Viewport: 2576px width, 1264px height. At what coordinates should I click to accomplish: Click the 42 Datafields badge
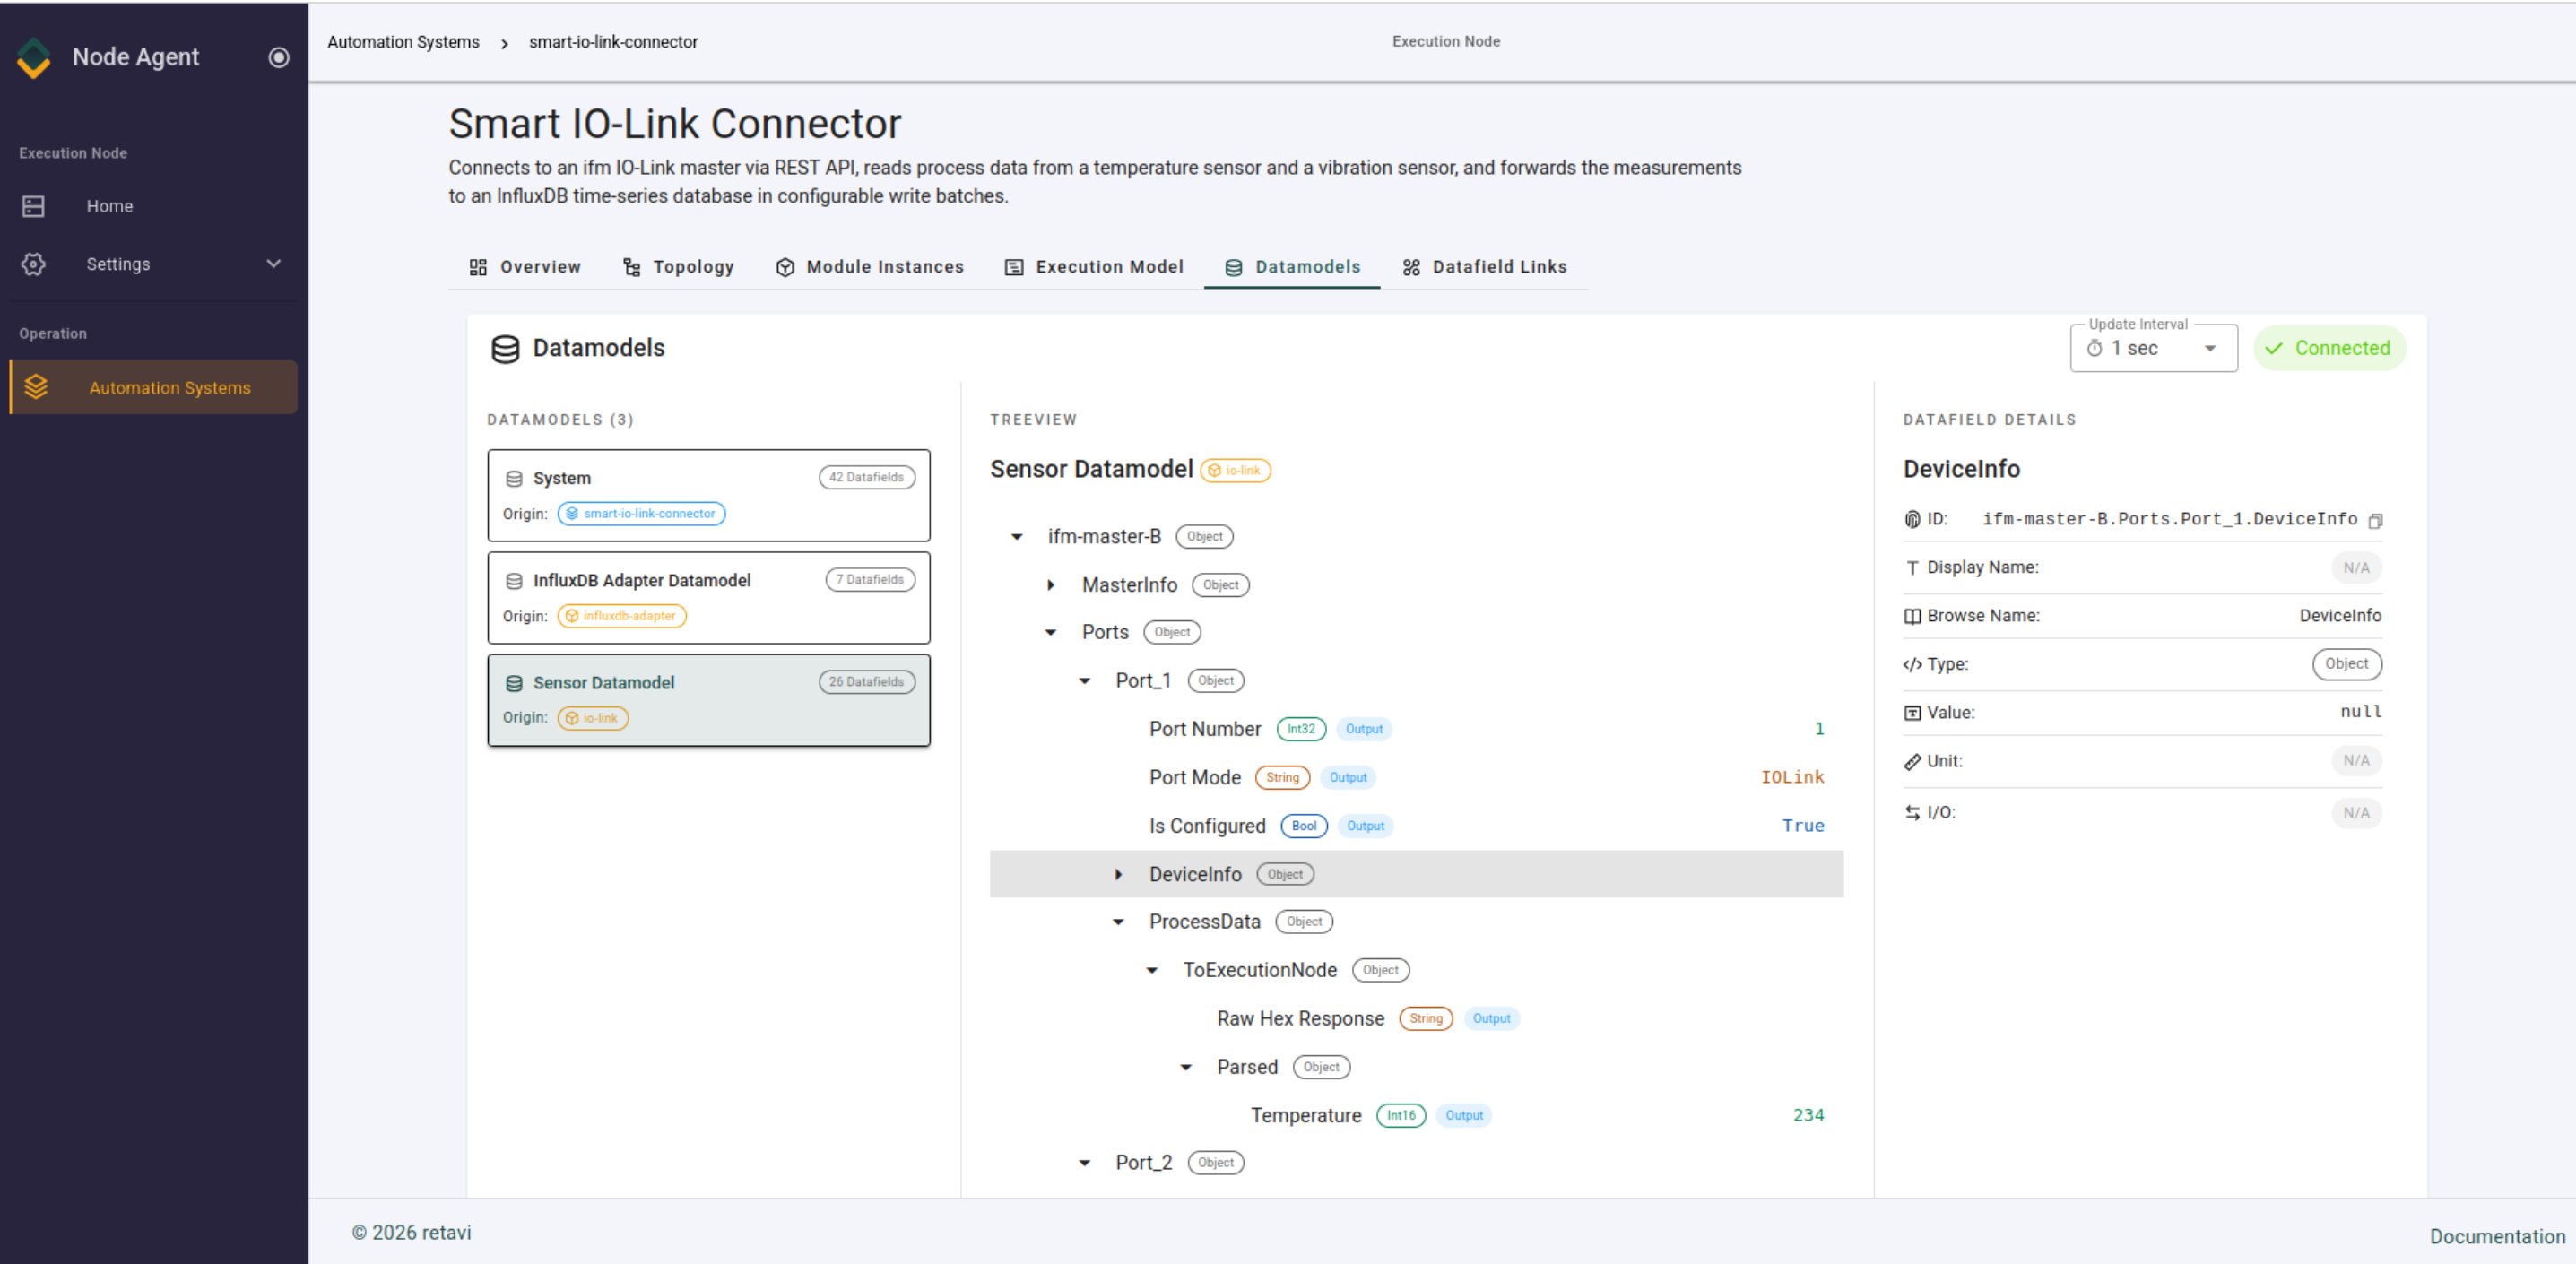tap(866, 478)
